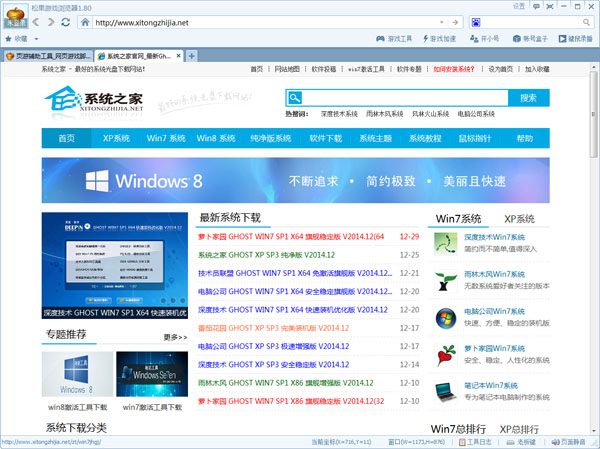Expand the address bar history dropdown
Screen dimensions: 600x449
[442, 23]
